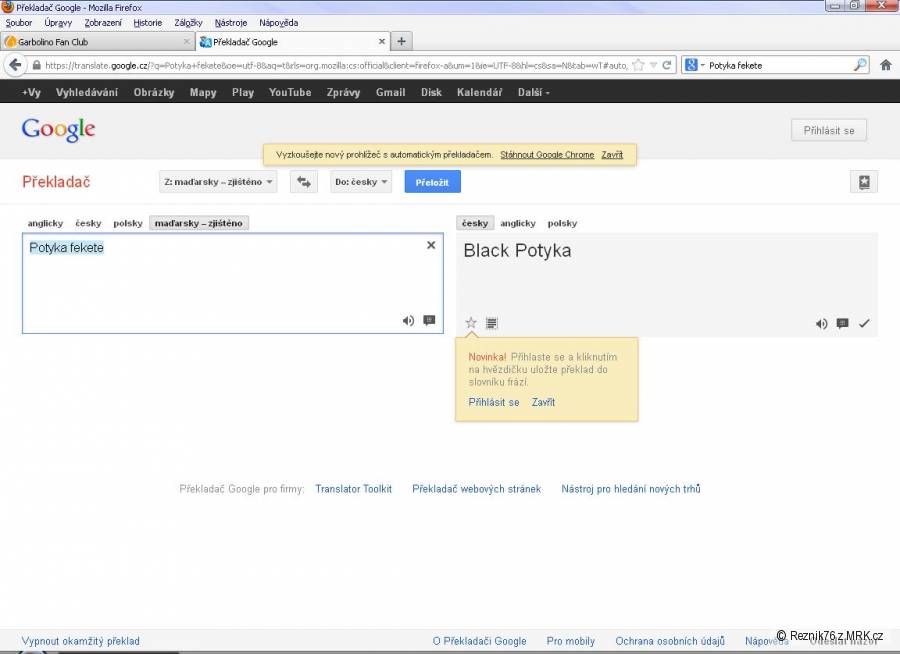This screenshot has height=654, width=900.
Task: Close the Překladač Google tab
Action: (382, 42)
